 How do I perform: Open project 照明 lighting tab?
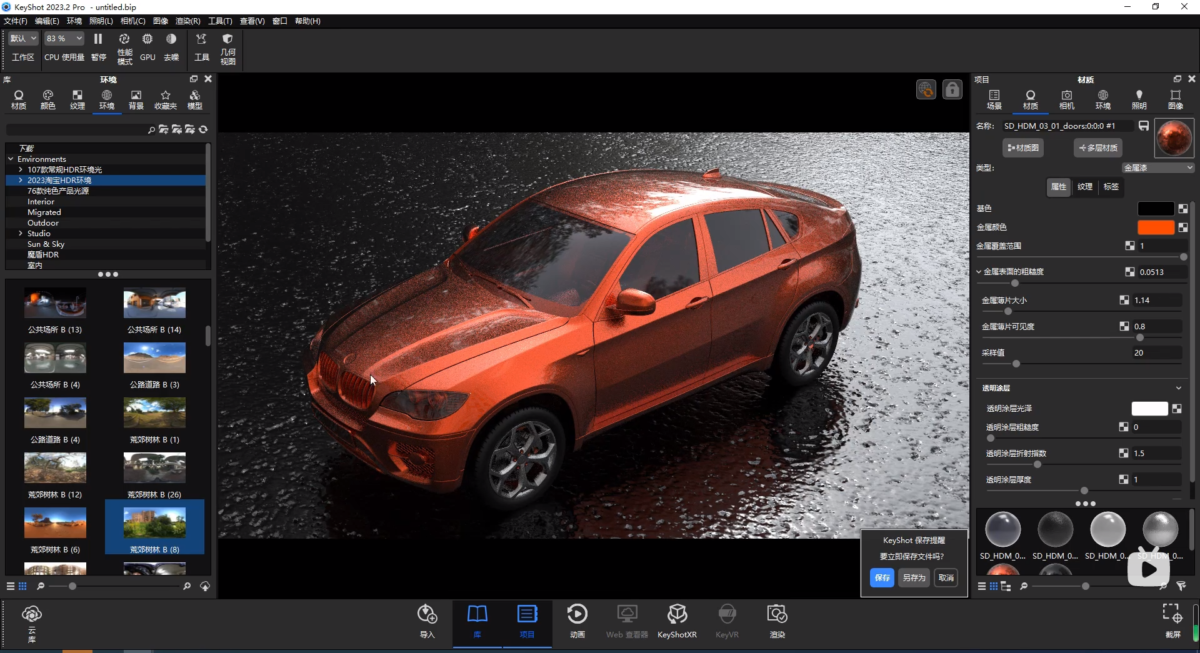click(1139, 99)
